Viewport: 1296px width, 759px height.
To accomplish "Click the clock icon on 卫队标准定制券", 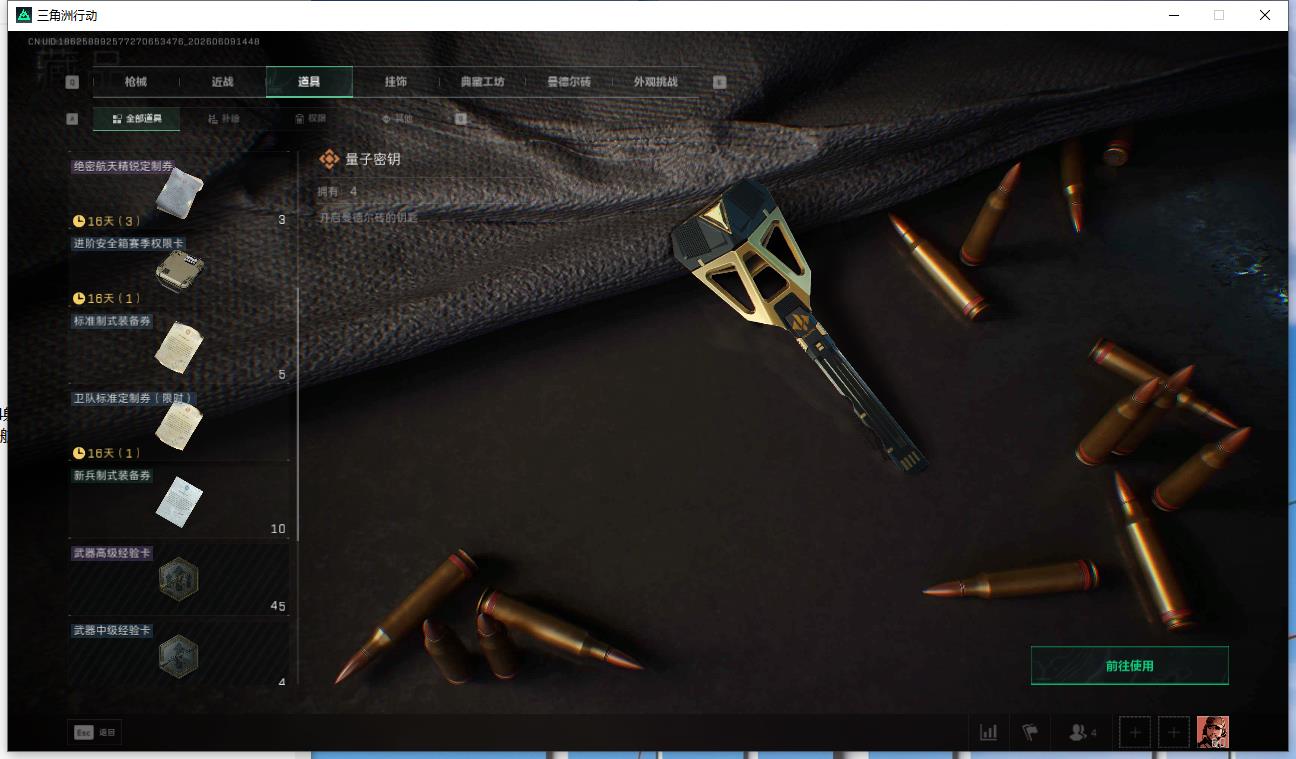I will coord(79,453).
